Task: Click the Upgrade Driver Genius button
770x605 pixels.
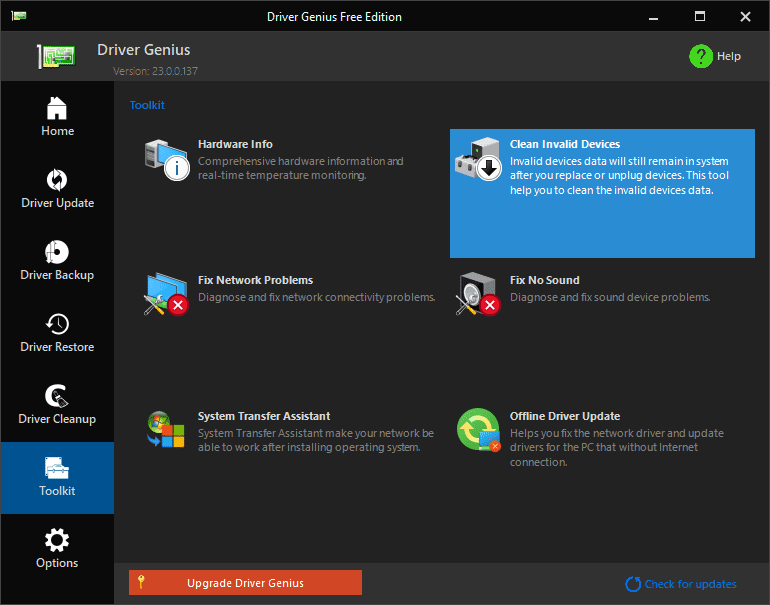Action: pos(246,582)
